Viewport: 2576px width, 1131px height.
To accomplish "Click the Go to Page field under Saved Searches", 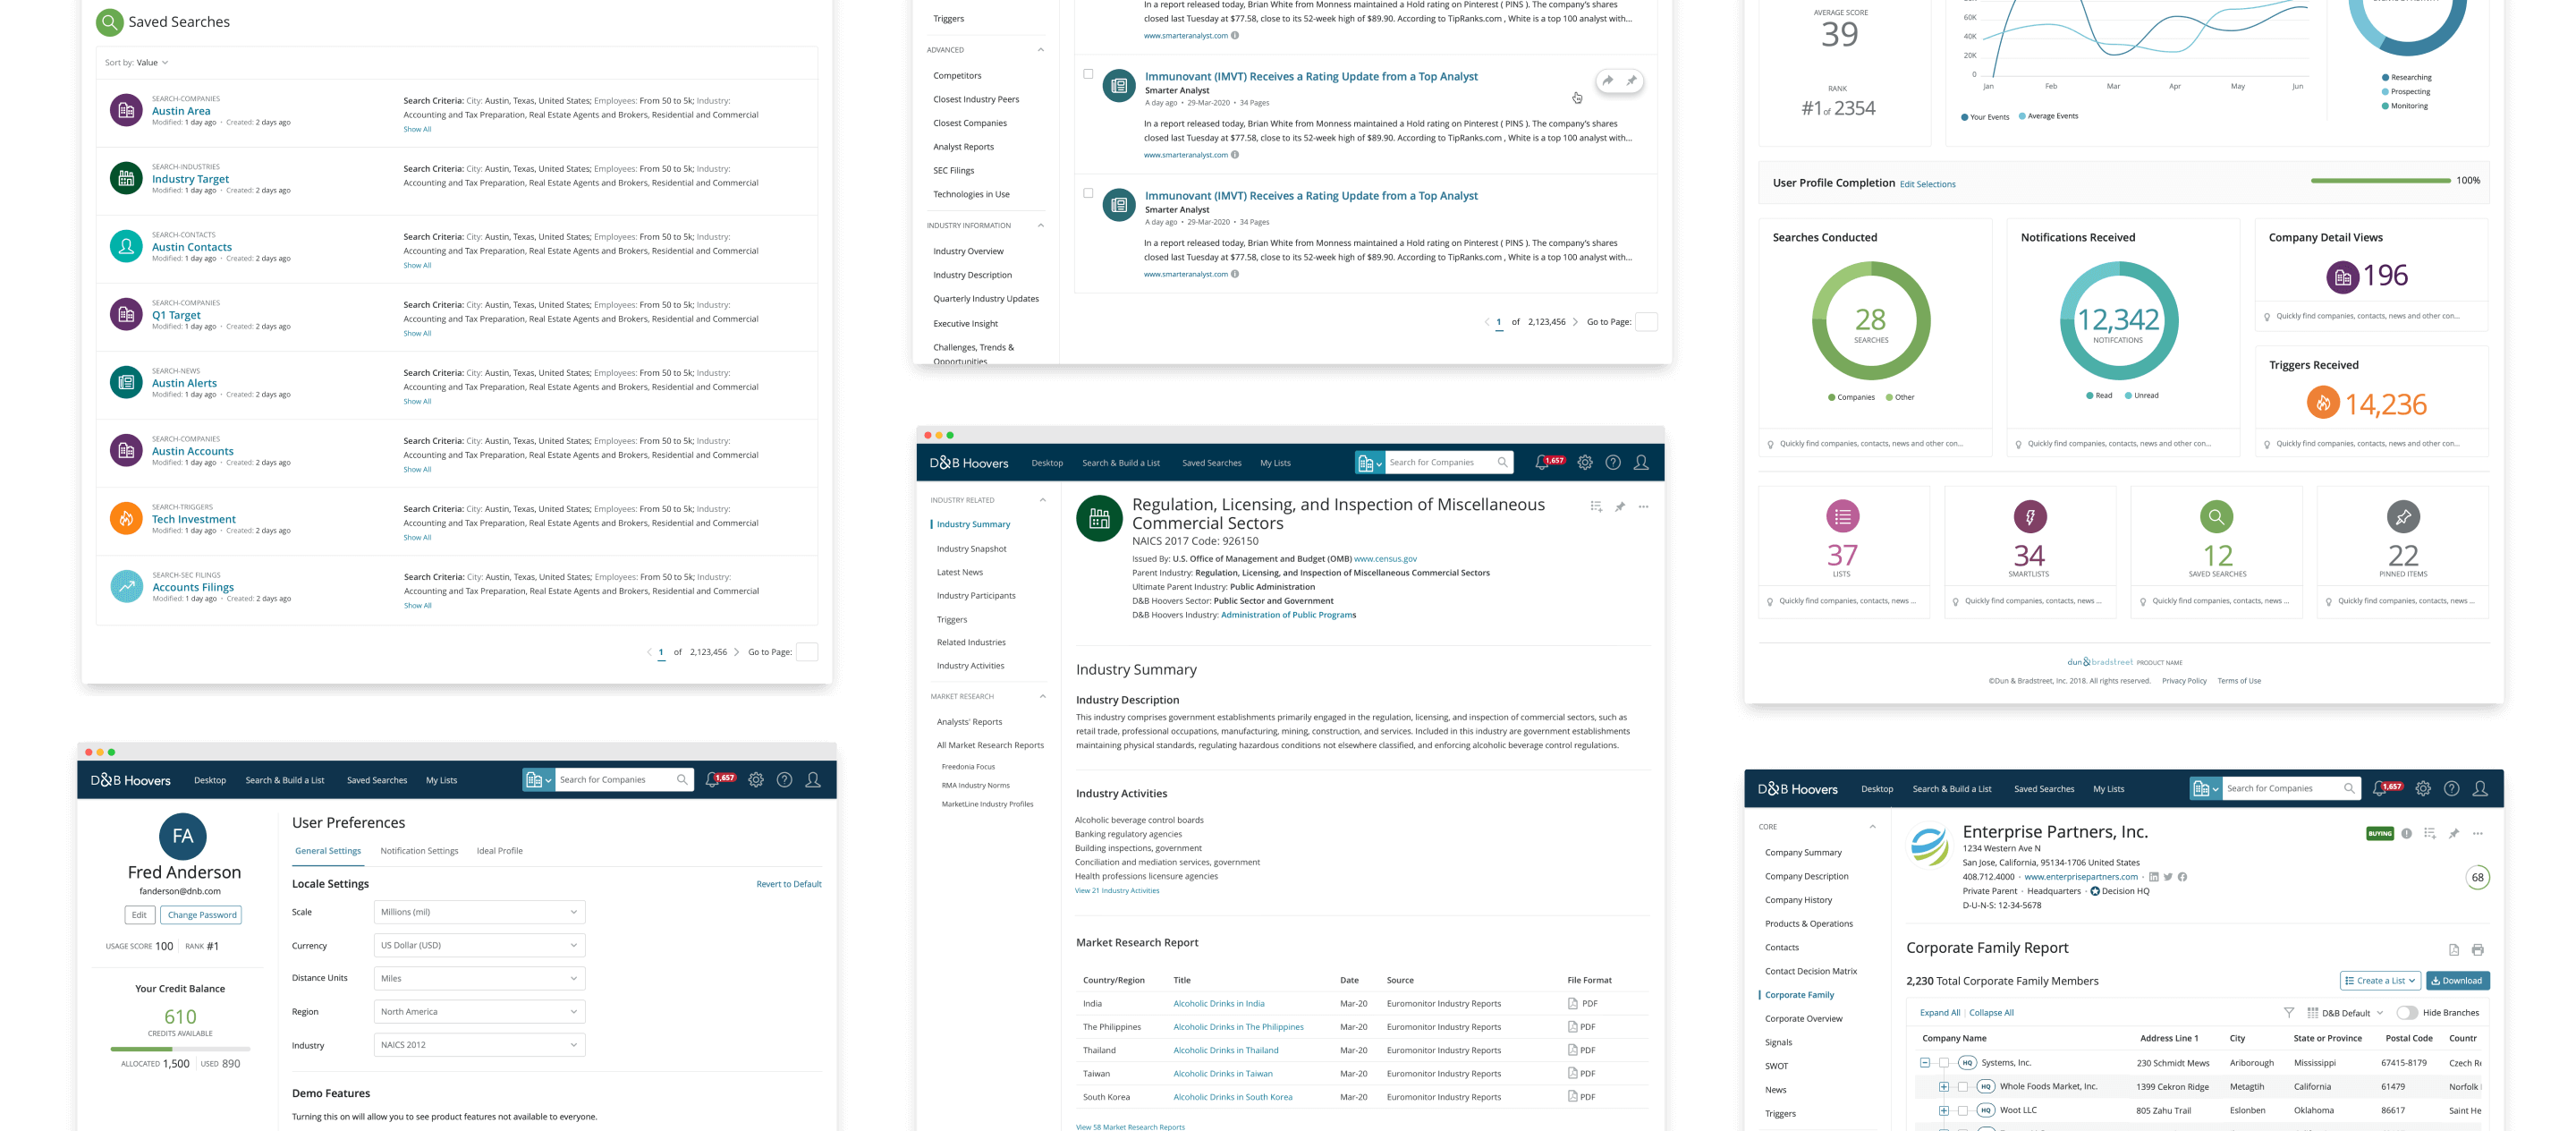I will [x=806, y=652].
